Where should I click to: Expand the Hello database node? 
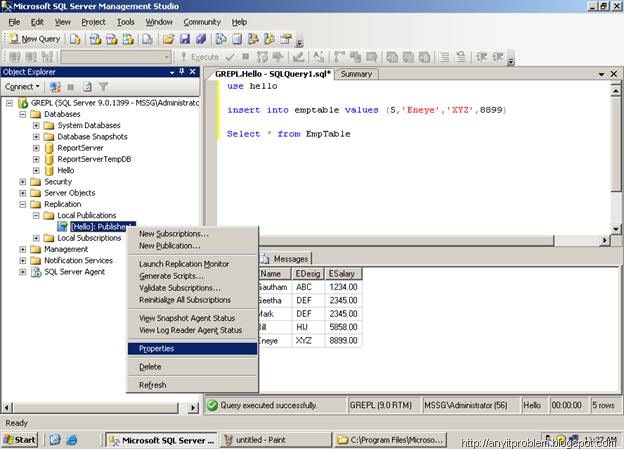click(x=36, y=170)
